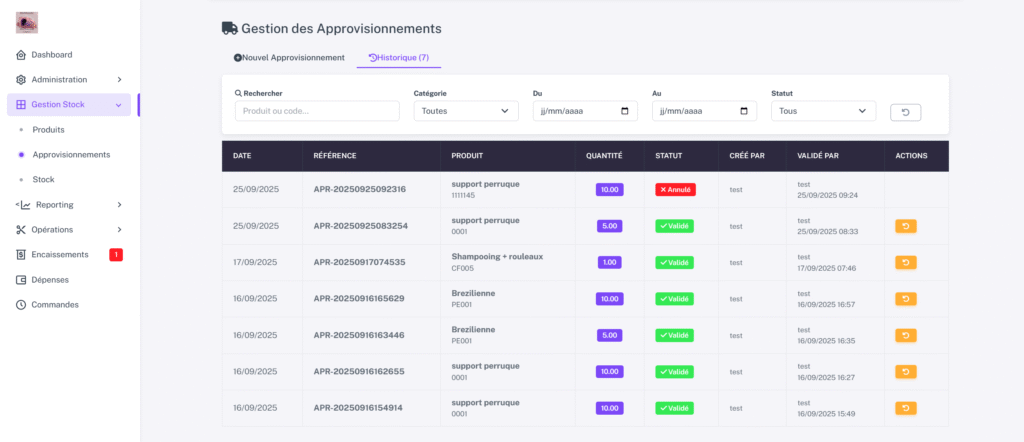Expand the Administration sidebar menu
1024x442 pixels.
point(70,79)
